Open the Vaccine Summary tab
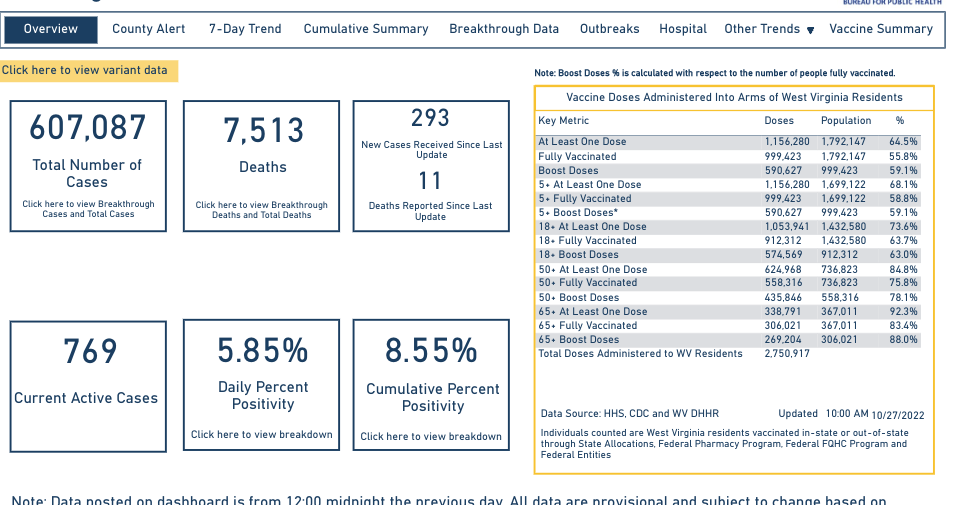The image size is (962, 505). tap(881, 29)
